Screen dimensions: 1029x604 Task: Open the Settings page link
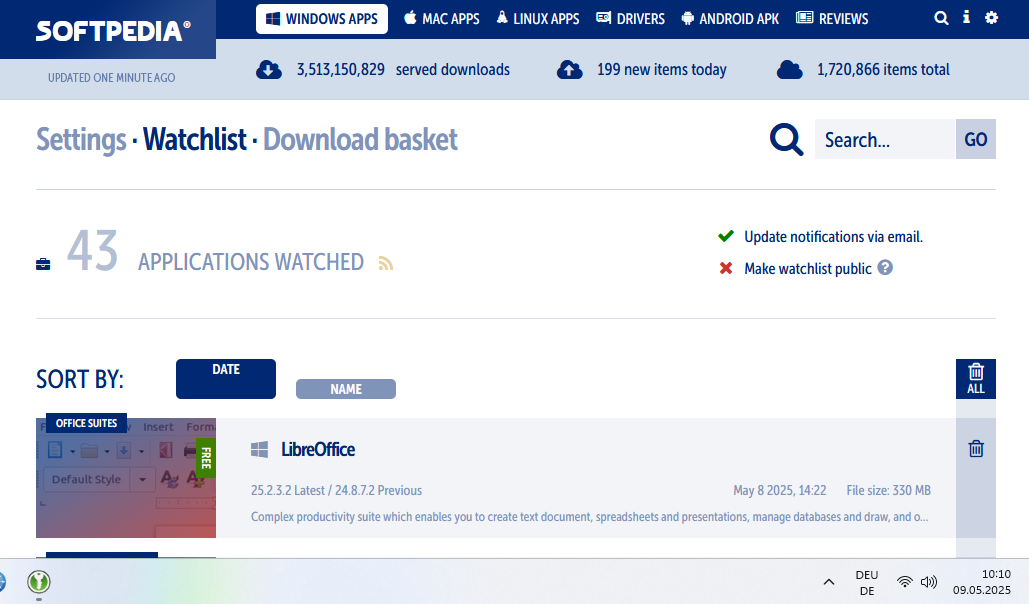pyautogui.click(x=81, y=140)
